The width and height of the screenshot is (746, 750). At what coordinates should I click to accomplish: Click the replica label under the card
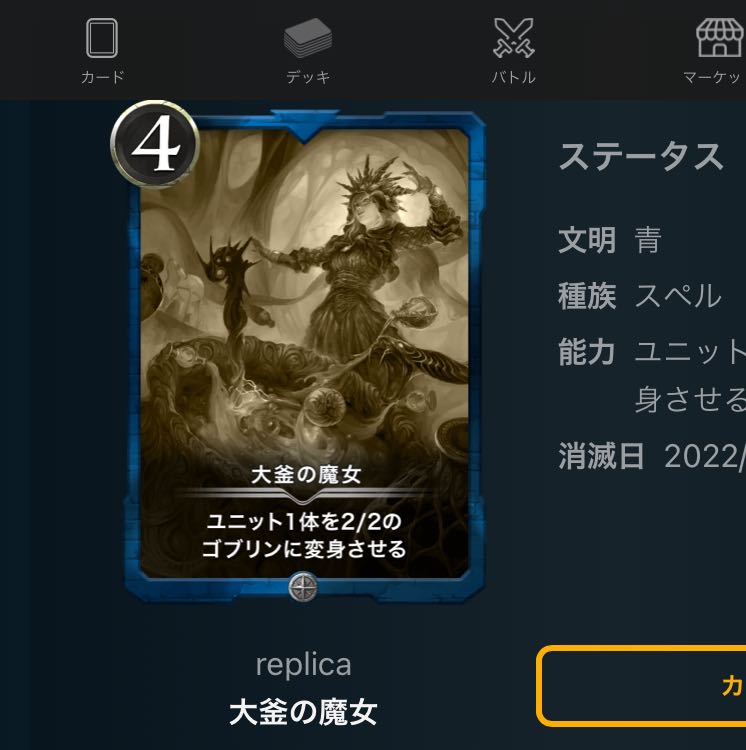304,665
